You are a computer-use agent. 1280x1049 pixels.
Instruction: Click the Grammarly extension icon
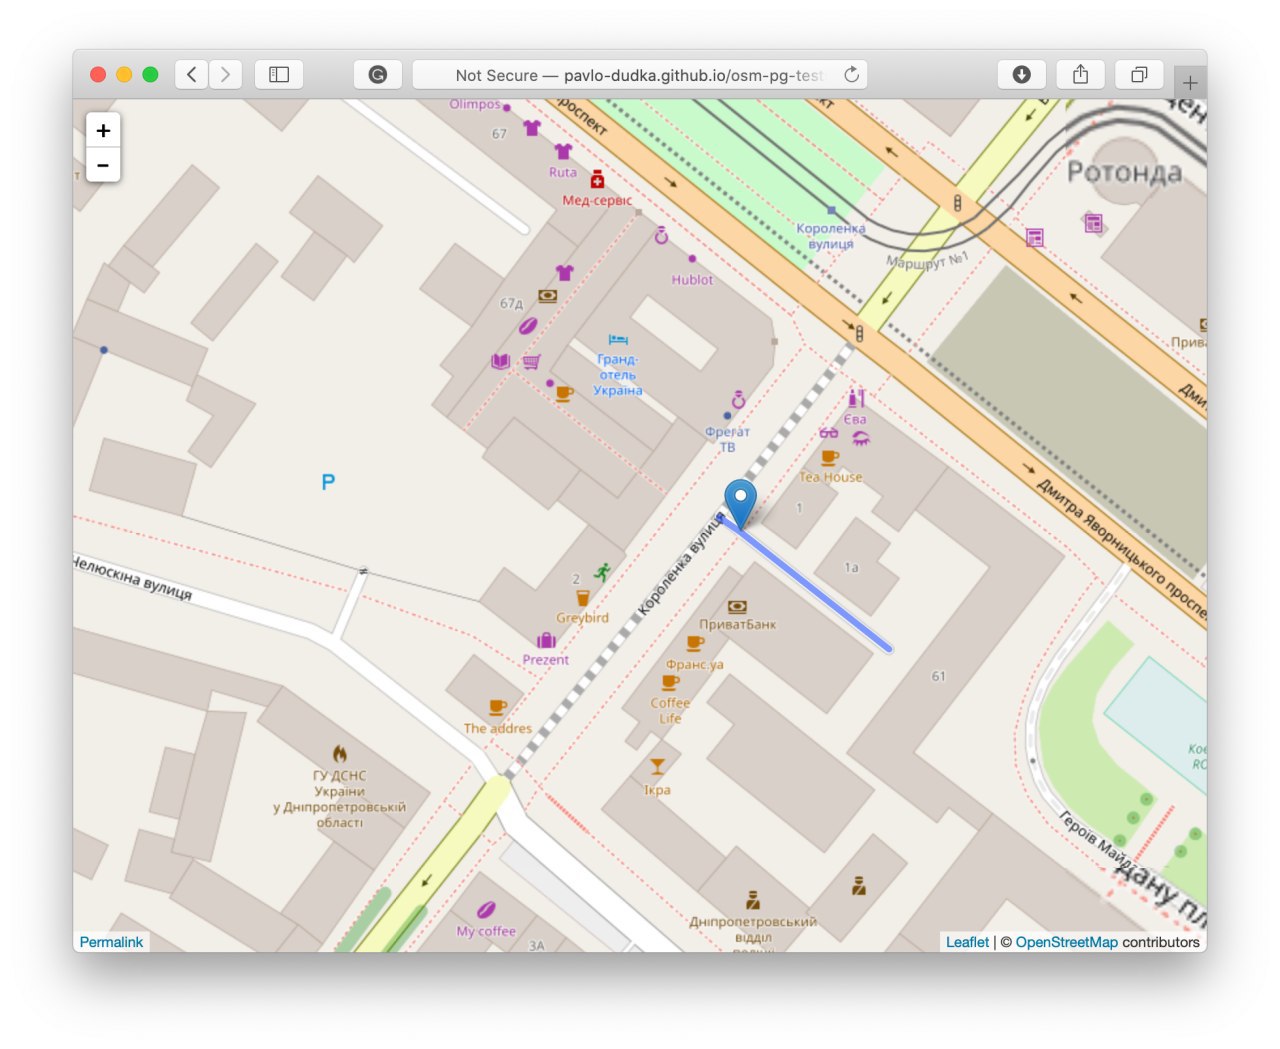point(378,75)
